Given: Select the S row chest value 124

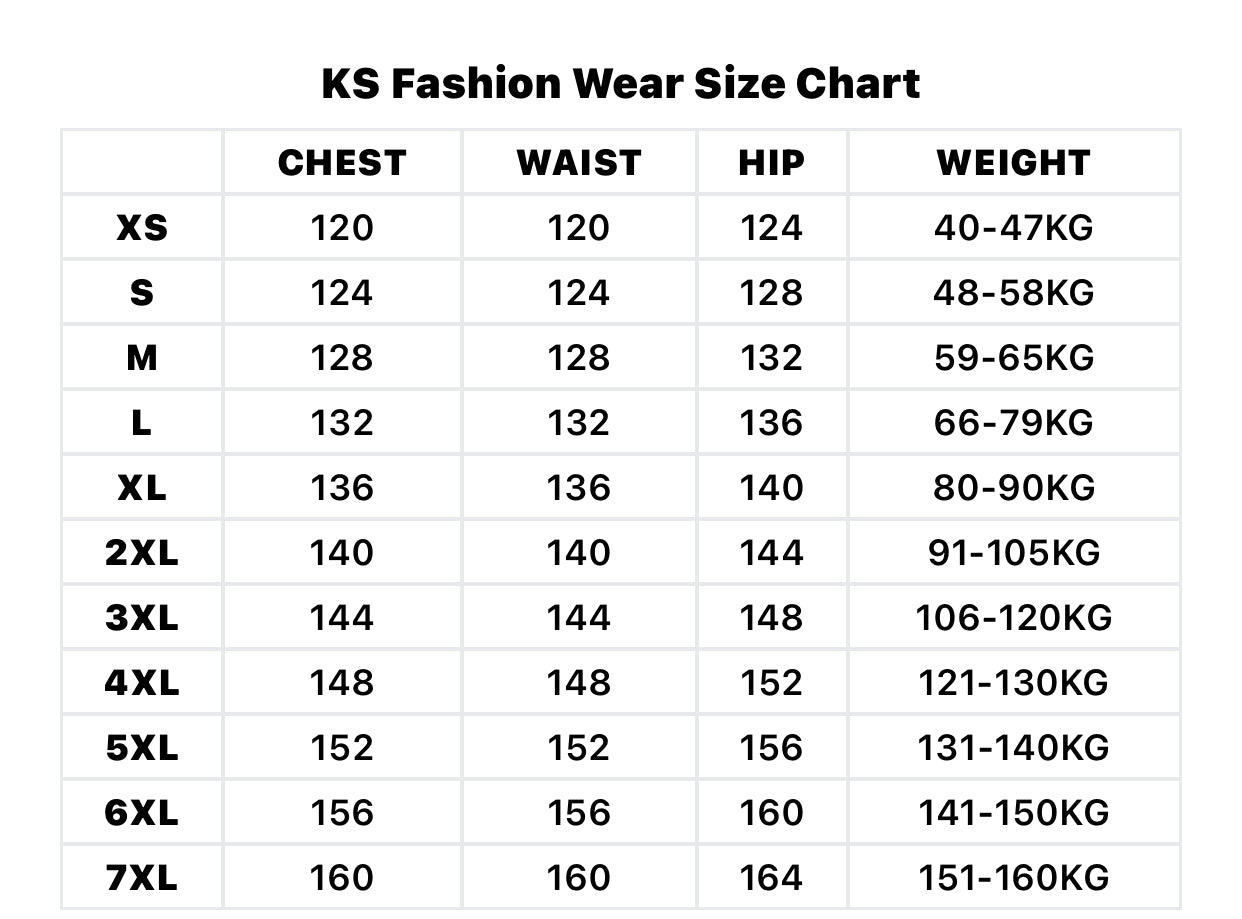Looking at the screenshot, I should coord(342,293).
